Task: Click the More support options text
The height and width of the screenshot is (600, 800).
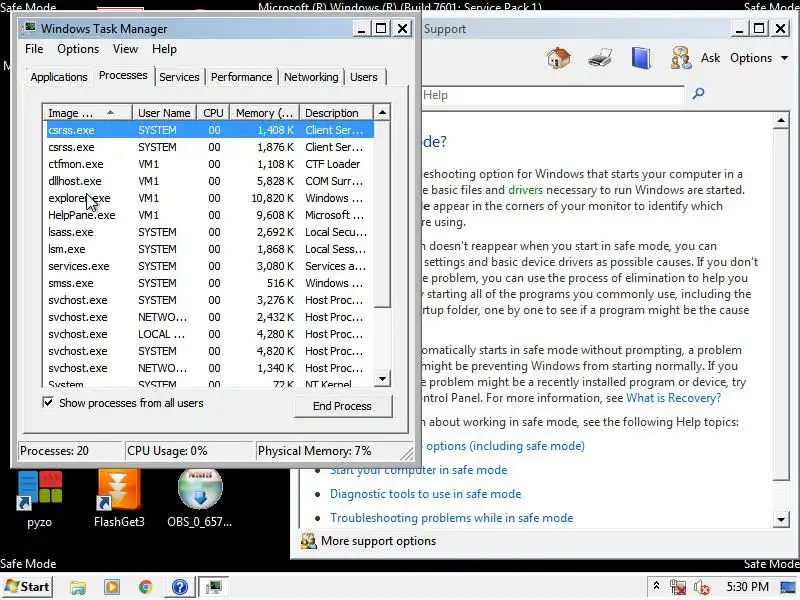Action: (x=379, y=541)
